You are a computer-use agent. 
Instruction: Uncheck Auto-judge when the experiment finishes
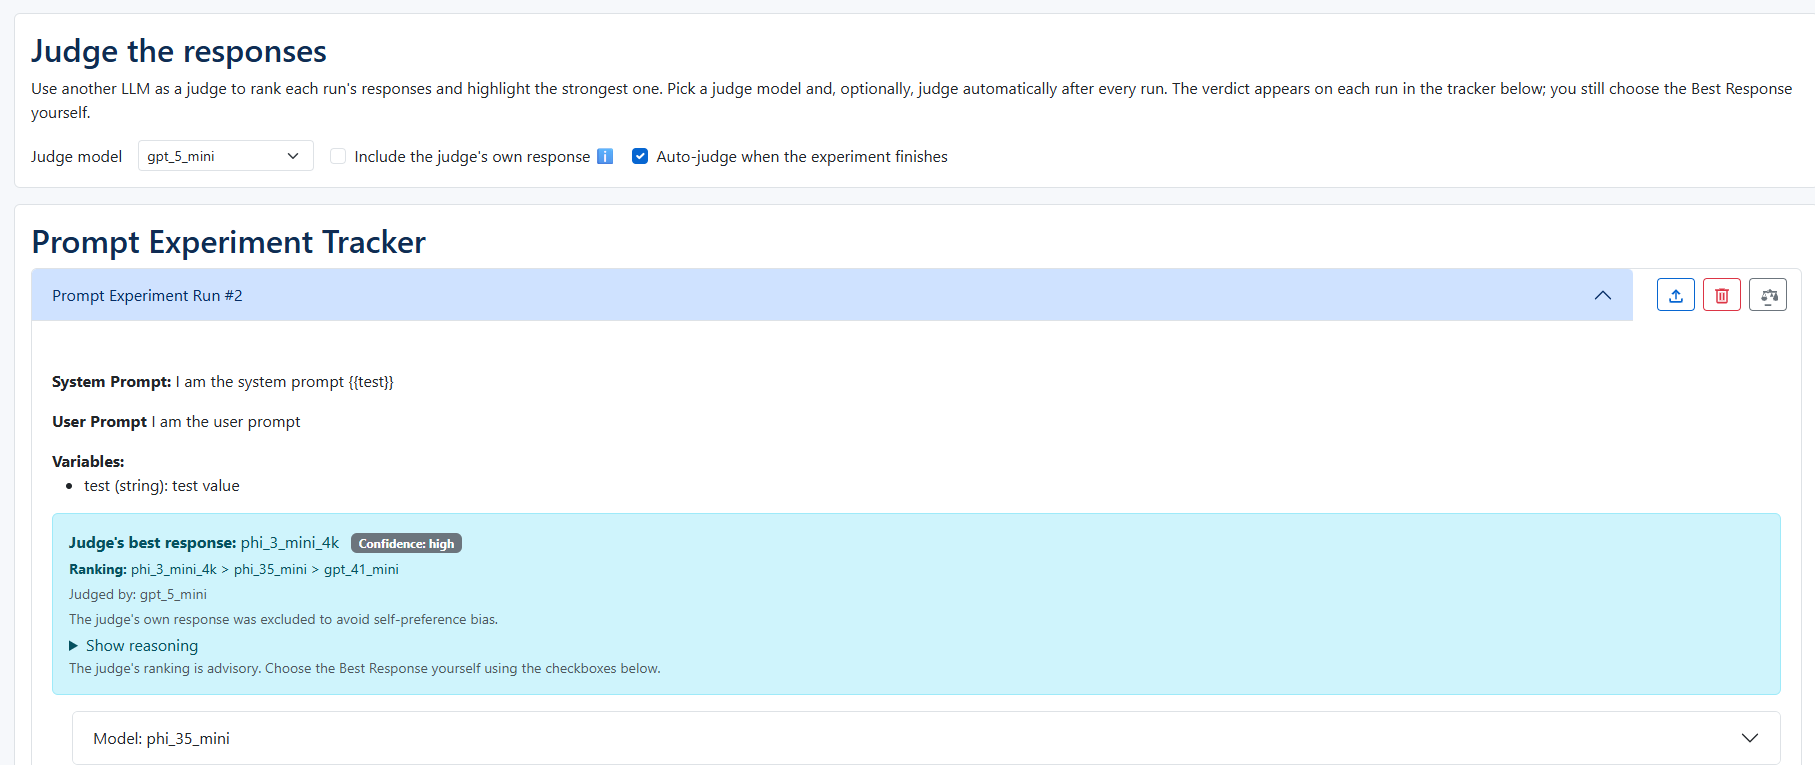(640, 156)
